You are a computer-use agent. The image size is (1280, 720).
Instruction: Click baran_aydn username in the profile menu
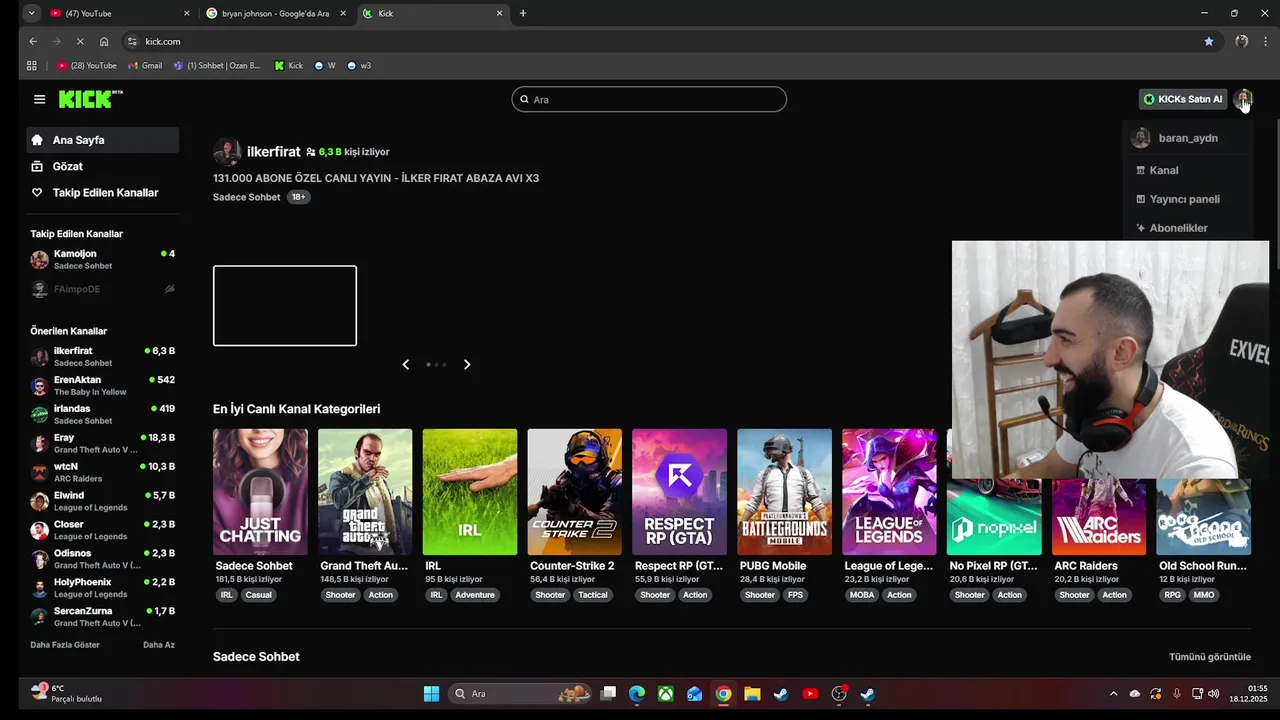[x=1188, y=138]
